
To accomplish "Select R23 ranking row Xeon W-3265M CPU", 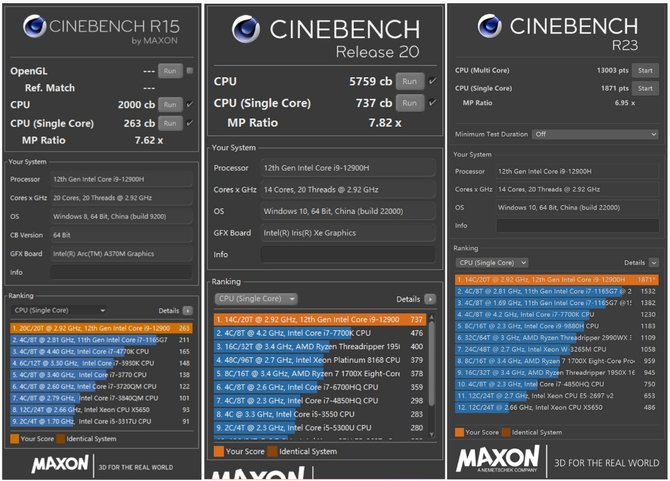I will (x=557, y=349).
